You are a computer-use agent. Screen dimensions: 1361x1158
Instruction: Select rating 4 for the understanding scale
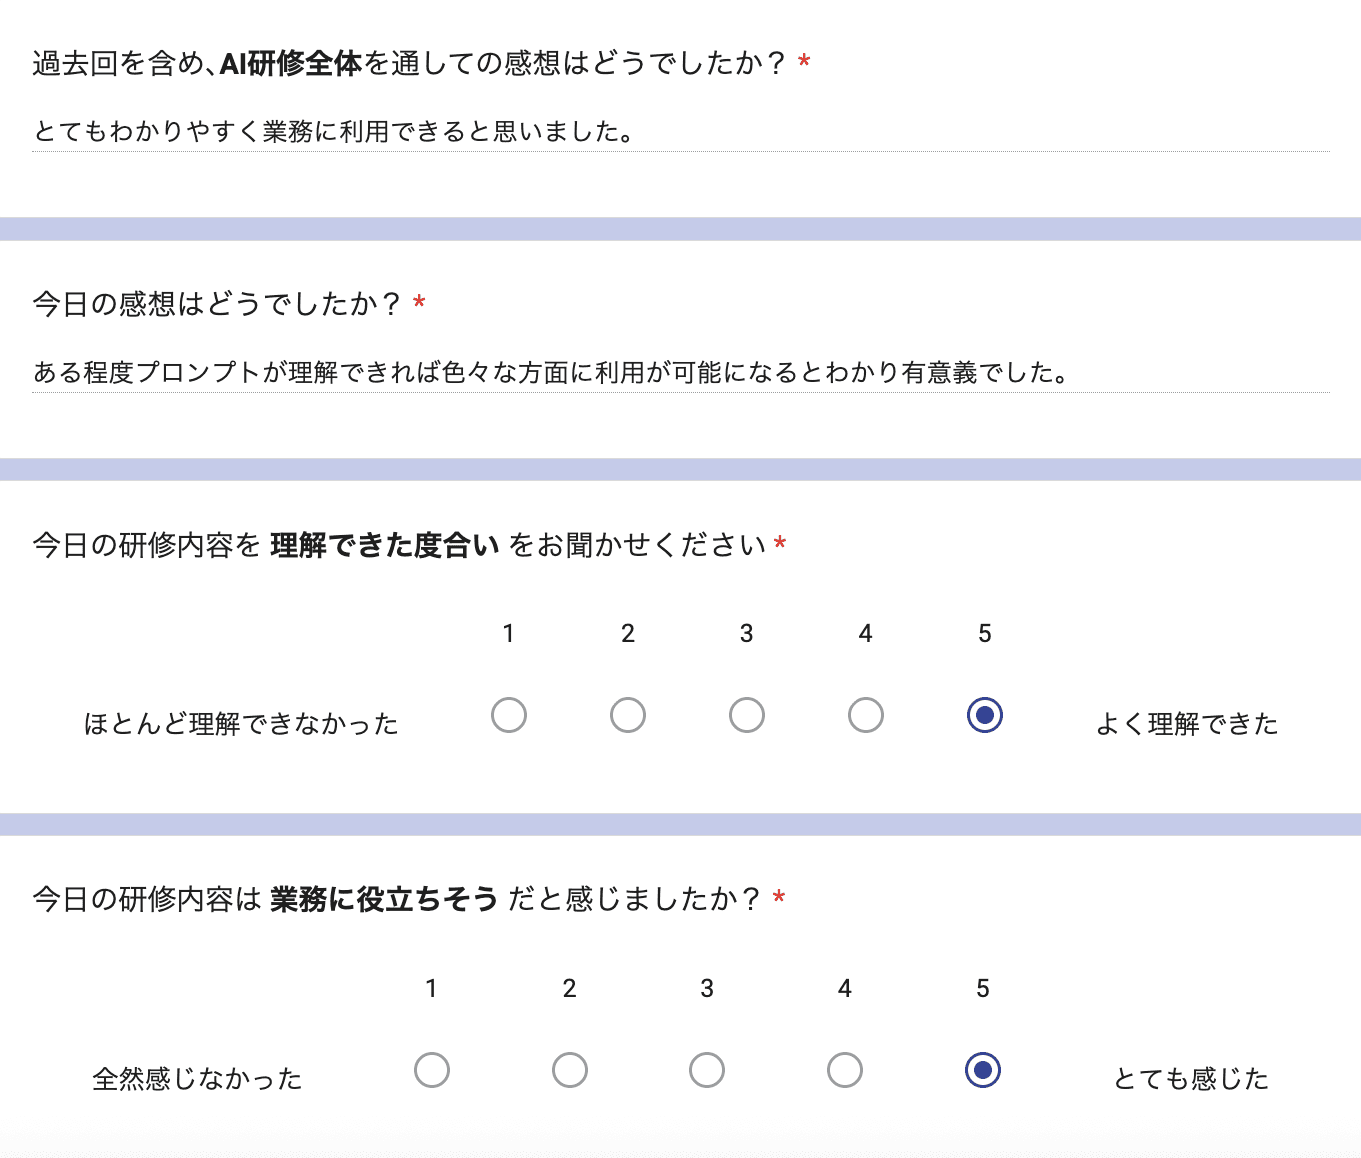[865, 714]
